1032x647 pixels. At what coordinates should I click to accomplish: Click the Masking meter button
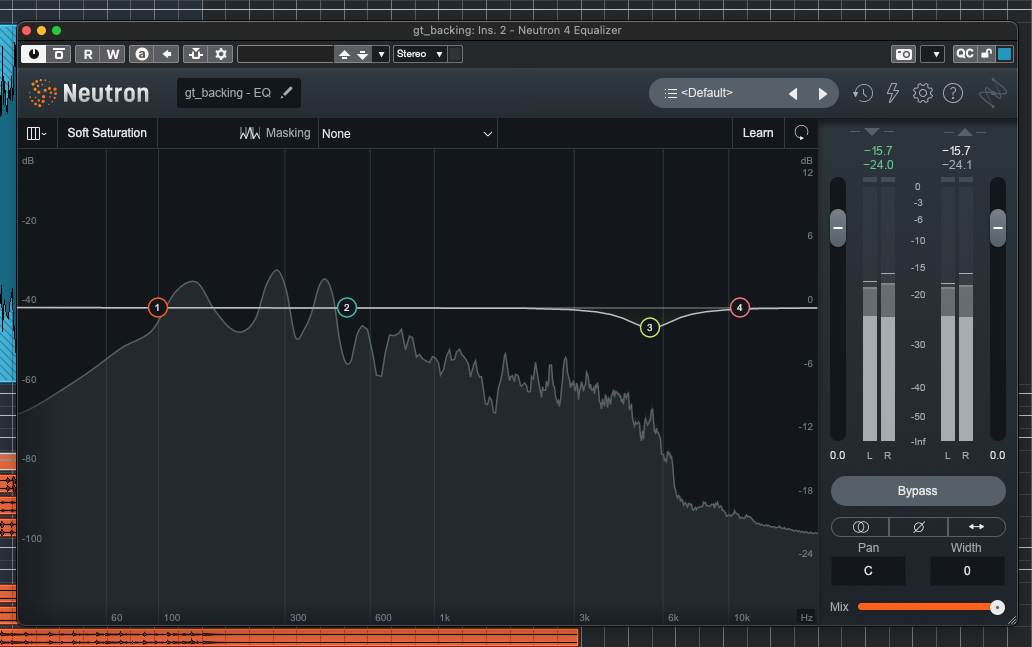[275, 133]
